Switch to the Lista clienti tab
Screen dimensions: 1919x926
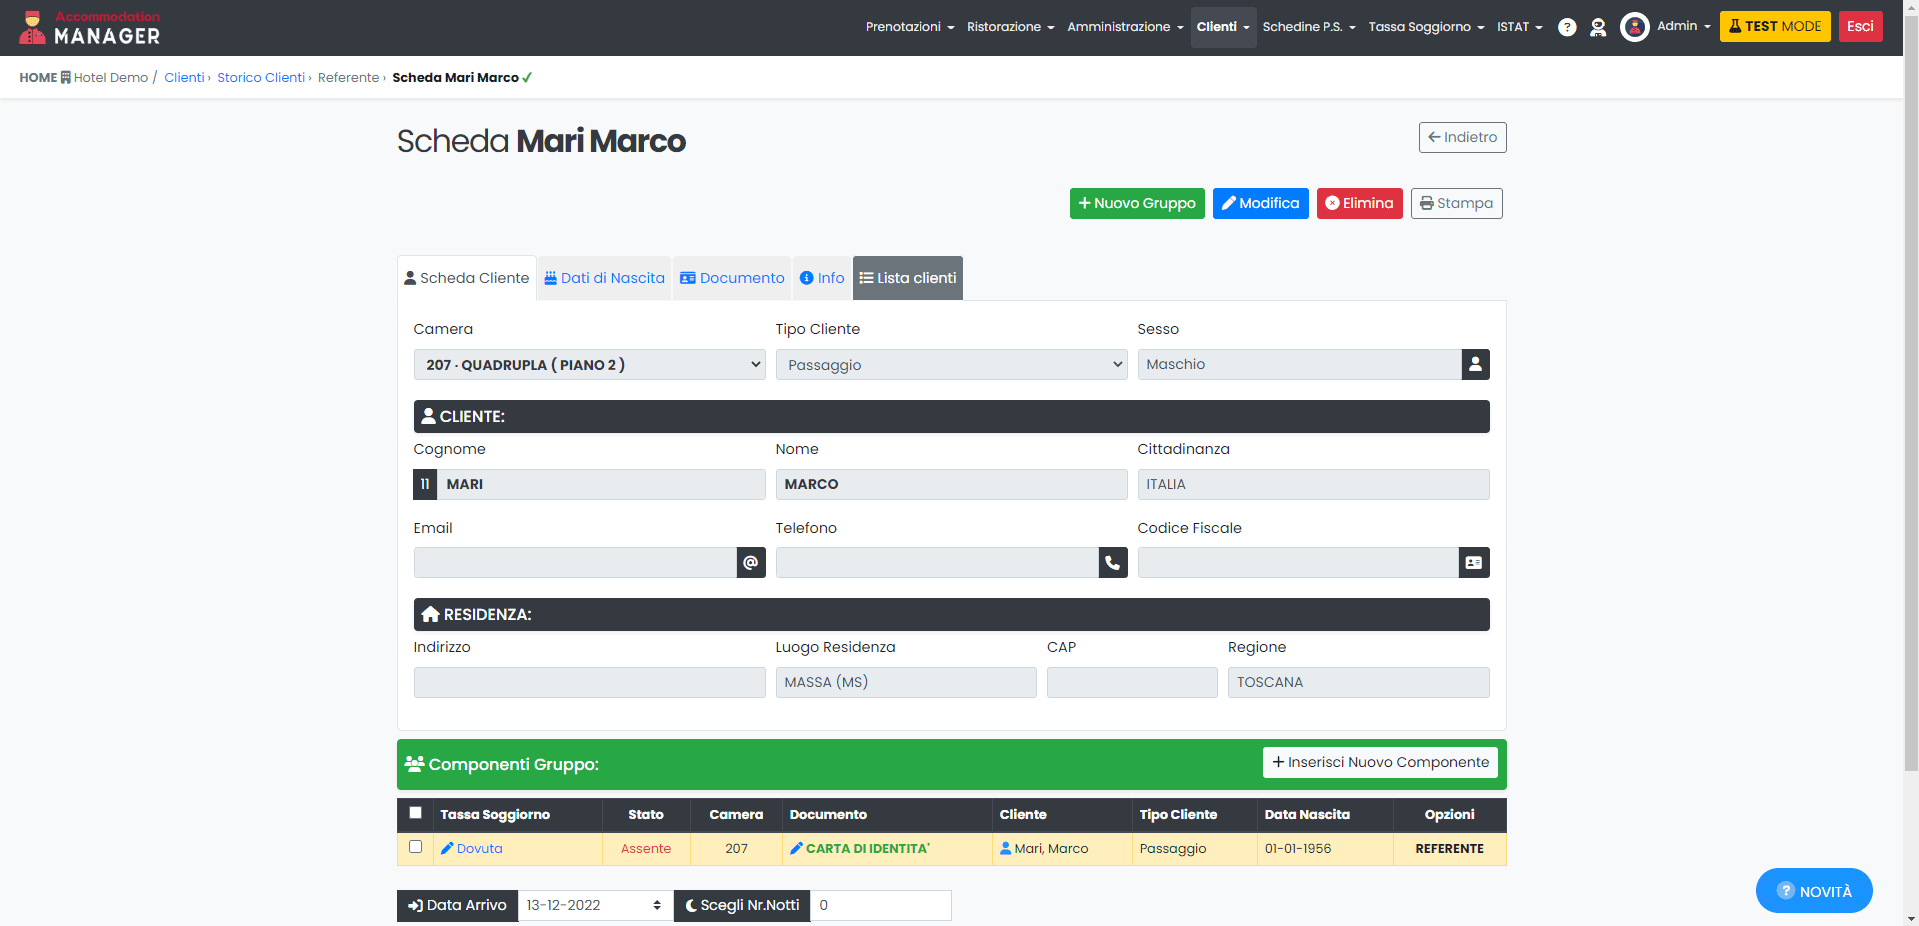(907, 277)
